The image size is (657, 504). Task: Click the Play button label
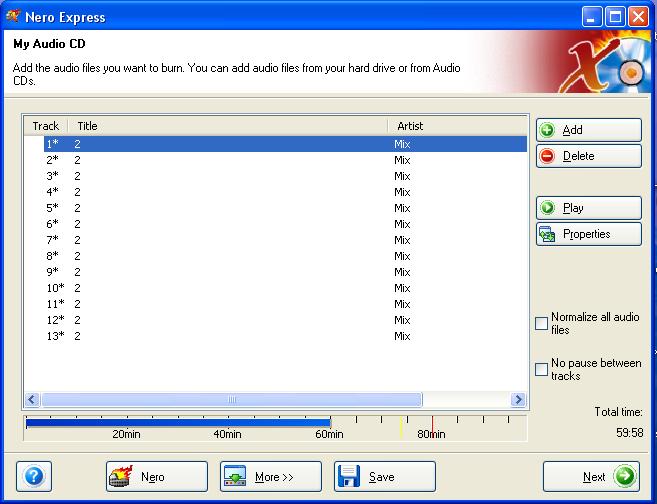click(x=573, y=208)
